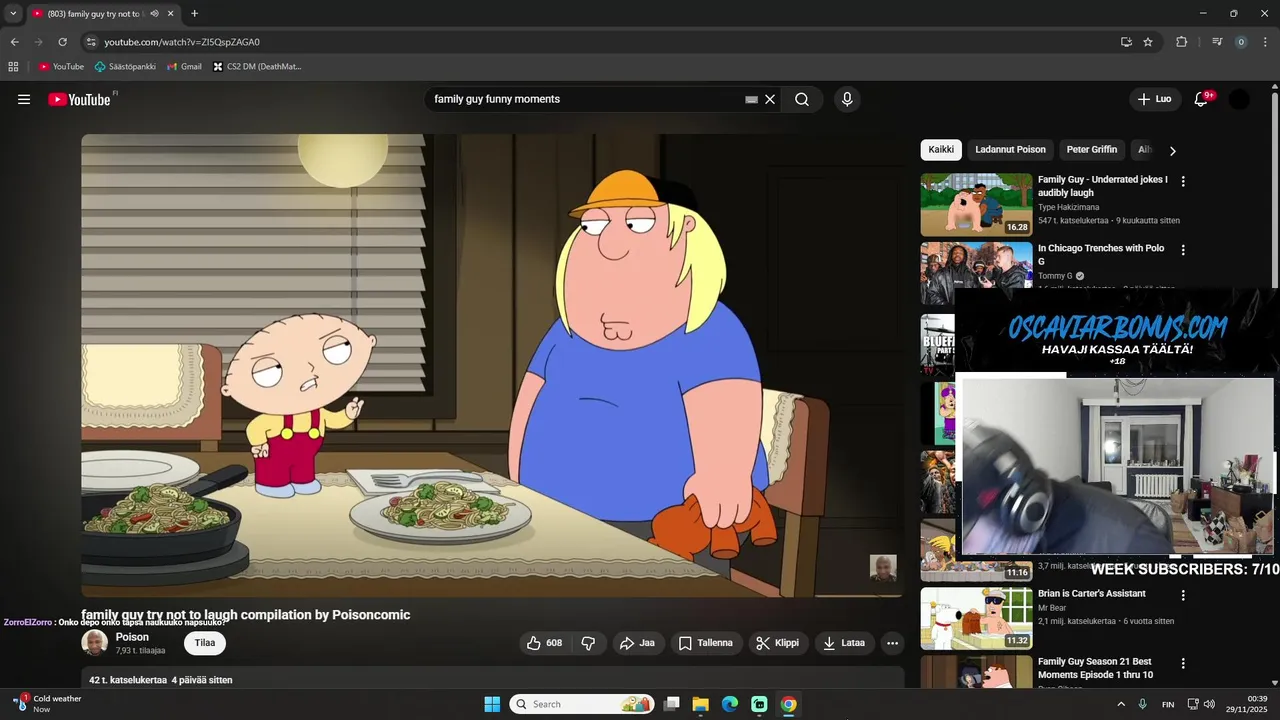Image resolution: width=1280 pixels, height=720 pixels.
Task: Open Chrome three-dot menu
Action: pos(1265,42)
